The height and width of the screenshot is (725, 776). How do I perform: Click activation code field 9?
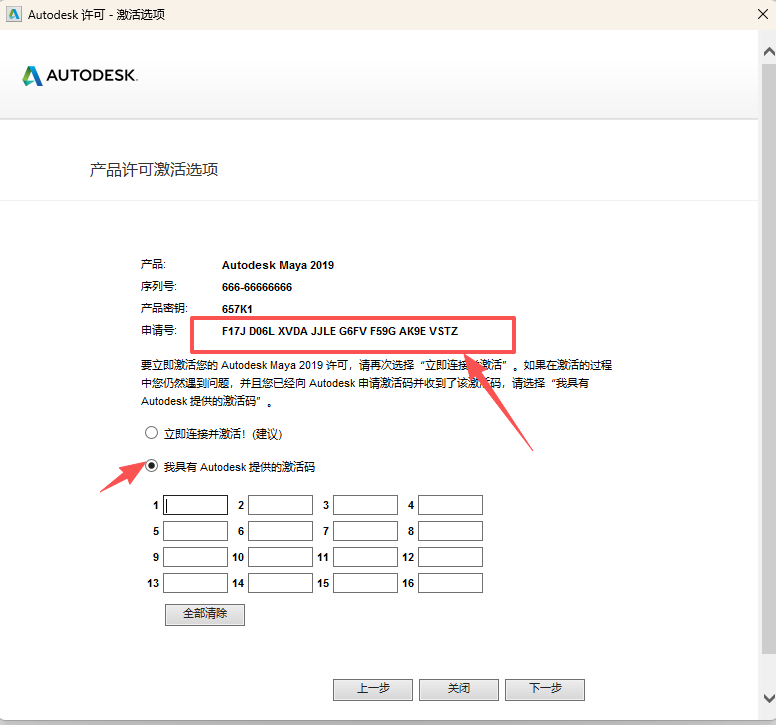tap(195, 557)
